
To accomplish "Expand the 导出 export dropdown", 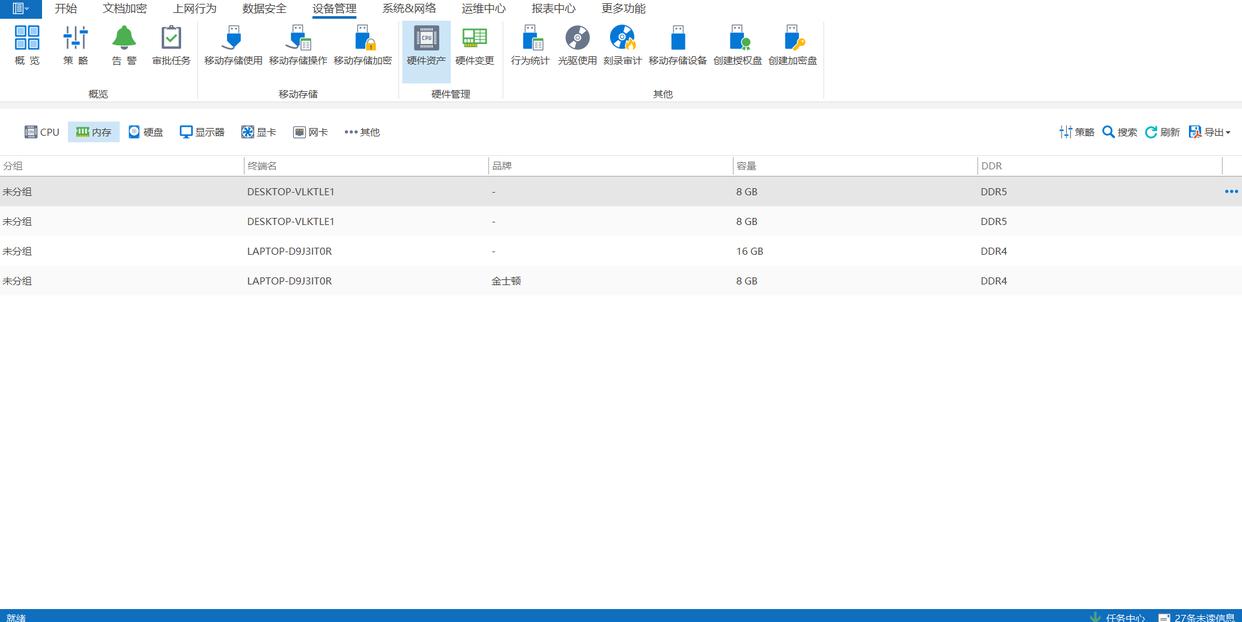I will click(x=1209, y=132).
